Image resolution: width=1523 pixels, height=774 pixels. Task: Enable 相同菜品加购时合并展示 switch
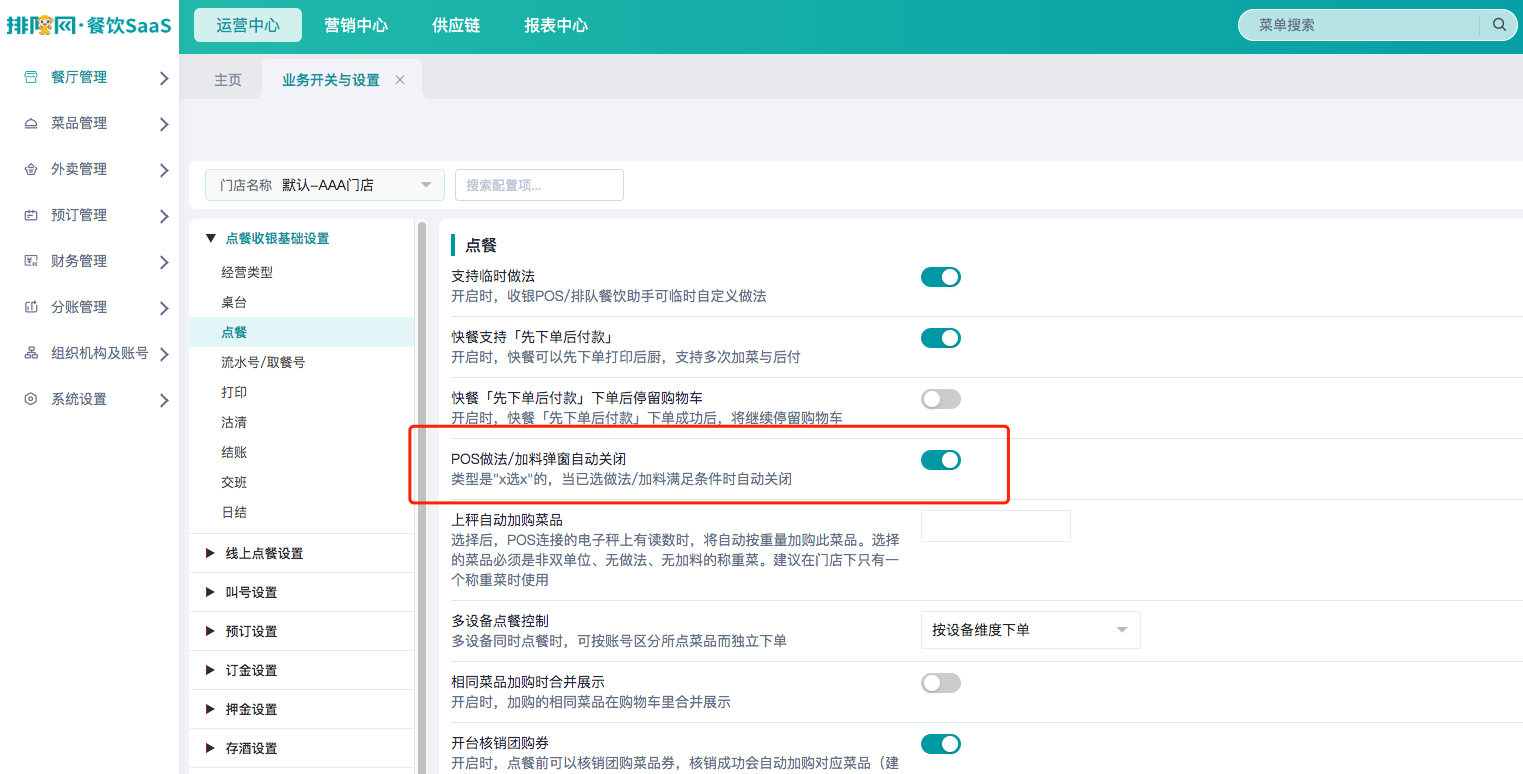pos(941,683)
